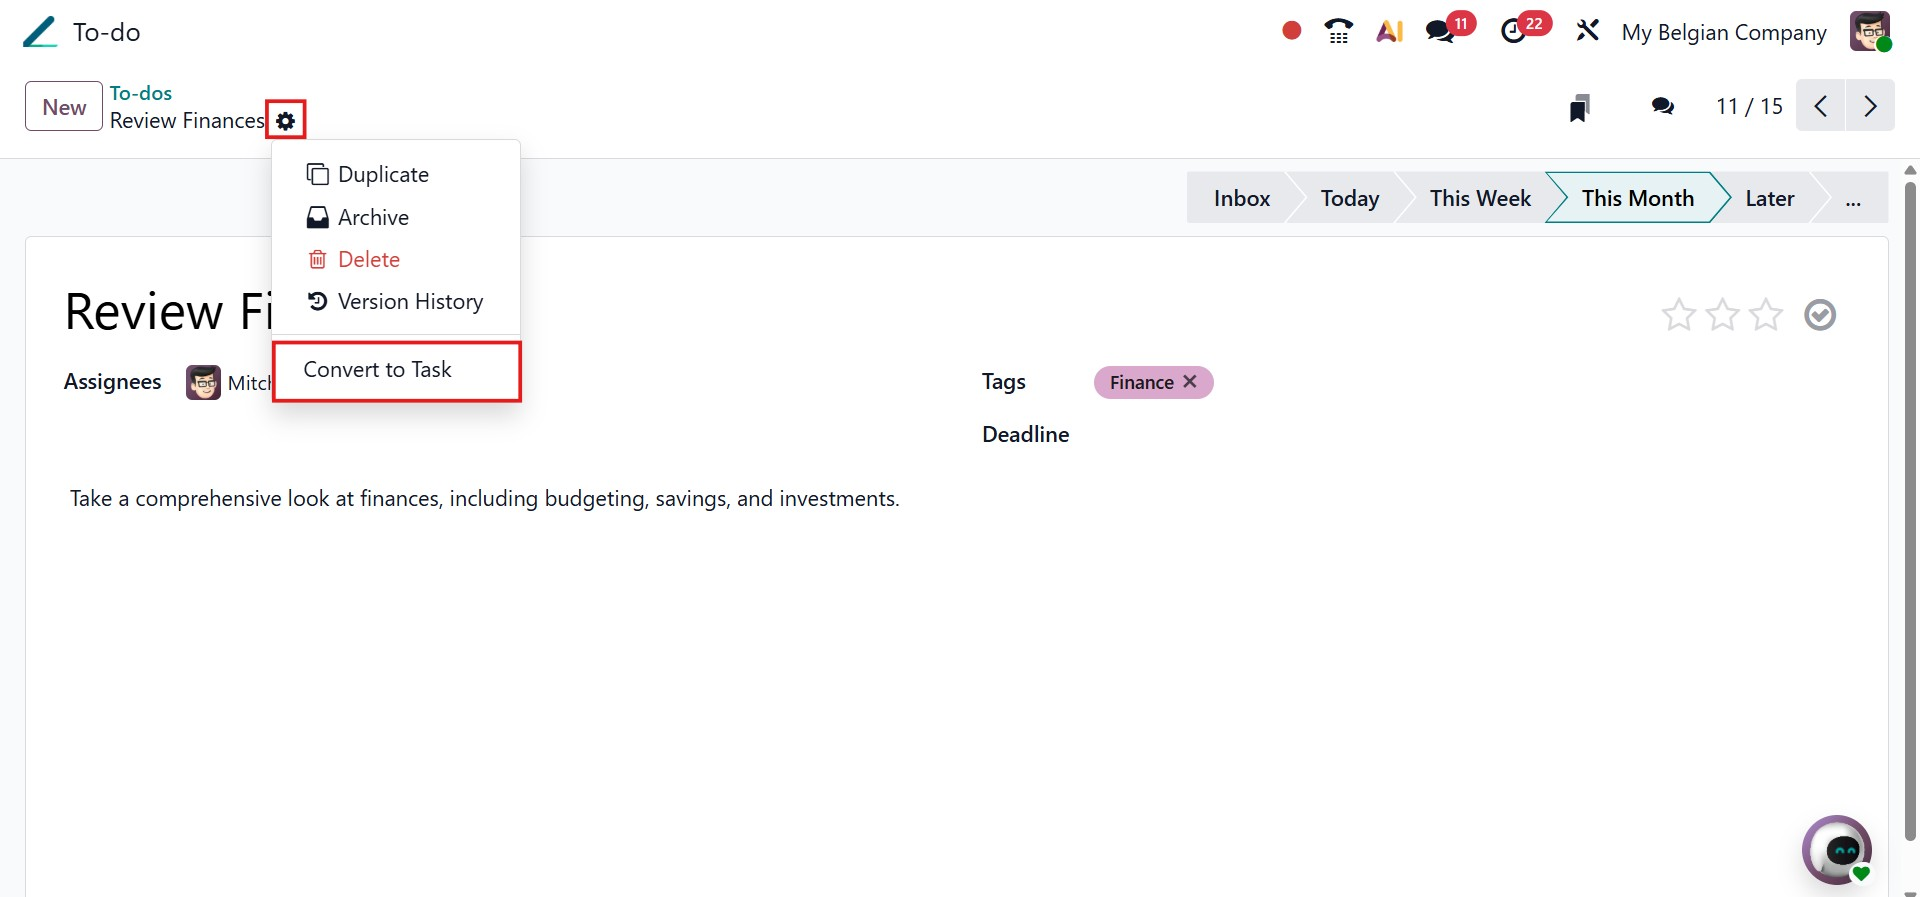The height and width of the screenshot is (897, 1920).
Task: Open the debug tools wrench icon
Action: 1587,31
